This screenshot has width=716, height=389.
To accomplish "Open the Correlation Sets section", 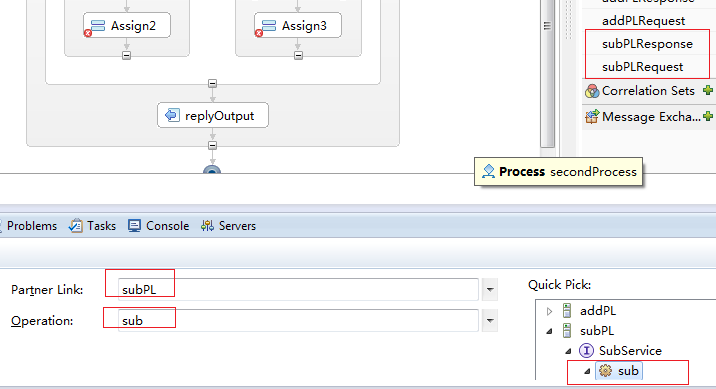I will point(648,91).
